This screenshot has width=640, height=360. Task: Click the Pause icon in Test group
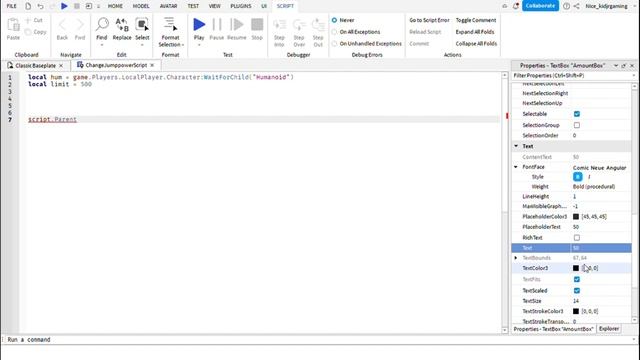click(217, 24)
